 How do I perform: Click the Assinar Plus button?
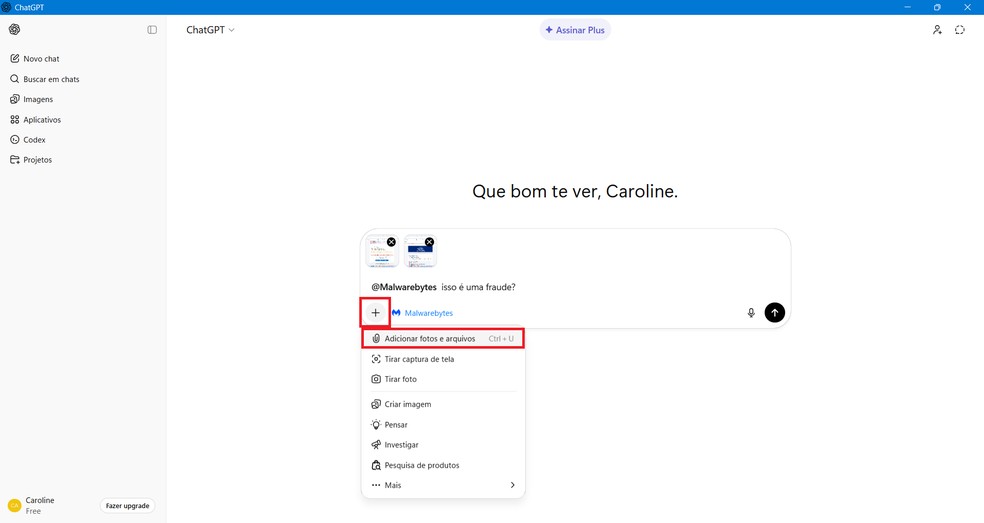(575, 30)
